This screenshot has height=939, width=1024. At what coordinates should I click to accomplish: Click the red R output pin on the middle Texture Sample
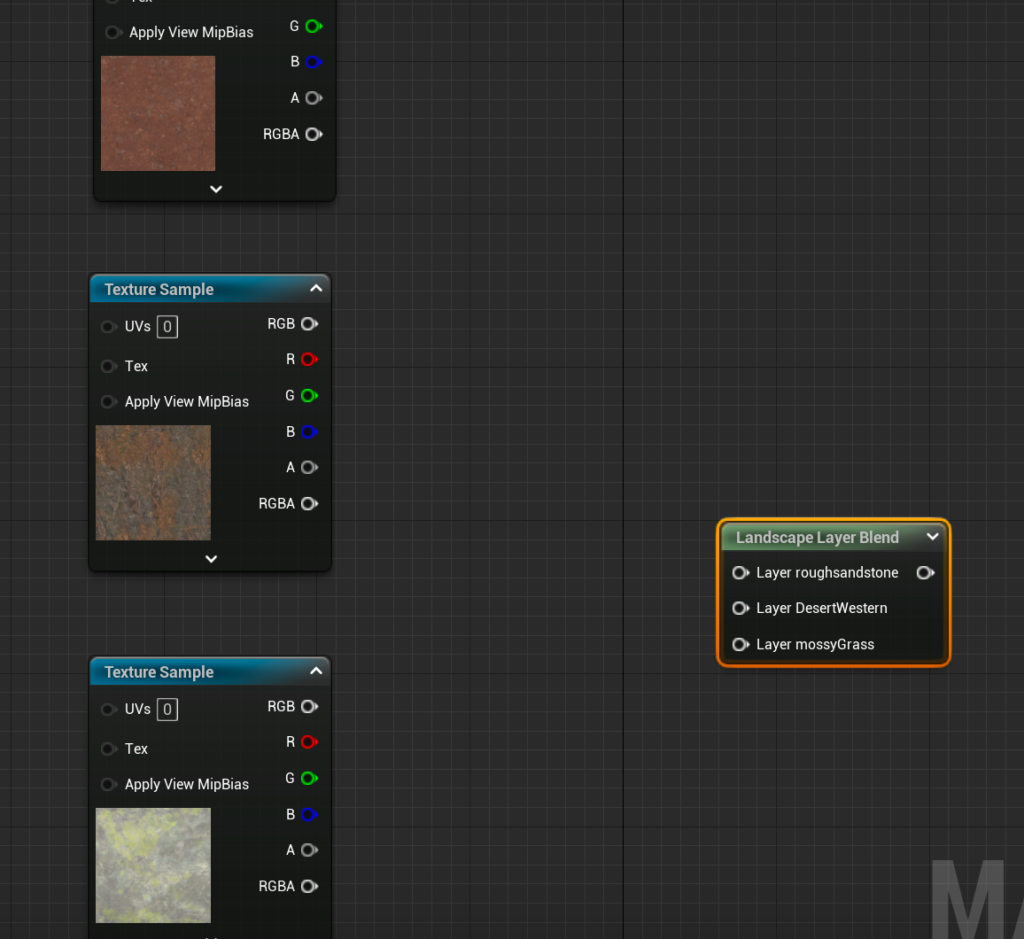(309, 360)
